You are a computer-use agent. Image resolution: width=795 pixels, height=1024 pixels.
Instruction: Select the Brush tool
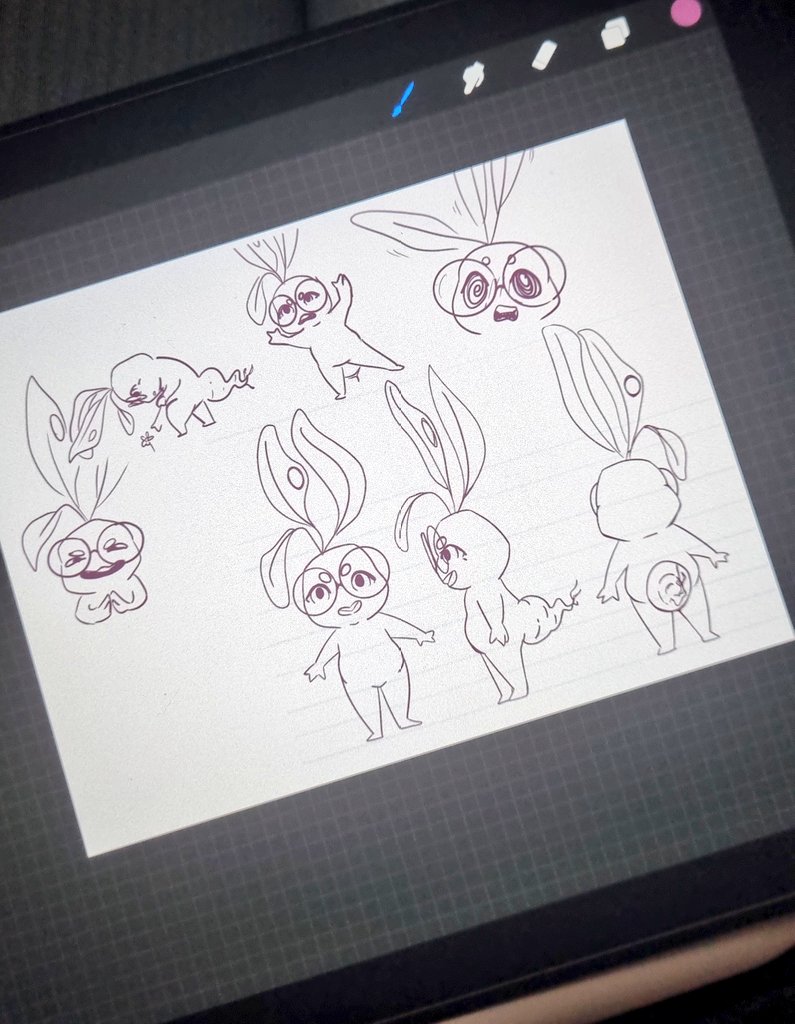(x=403, y=100)
